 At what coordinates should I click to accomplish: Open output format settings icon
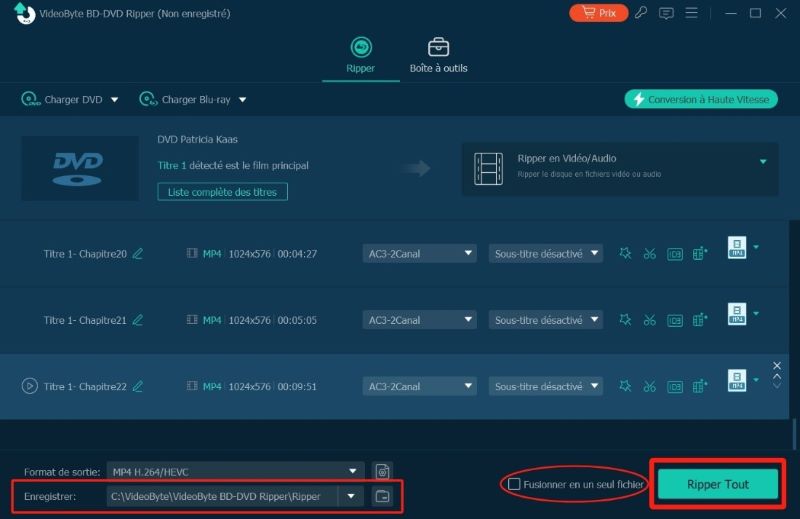[383, 472]
